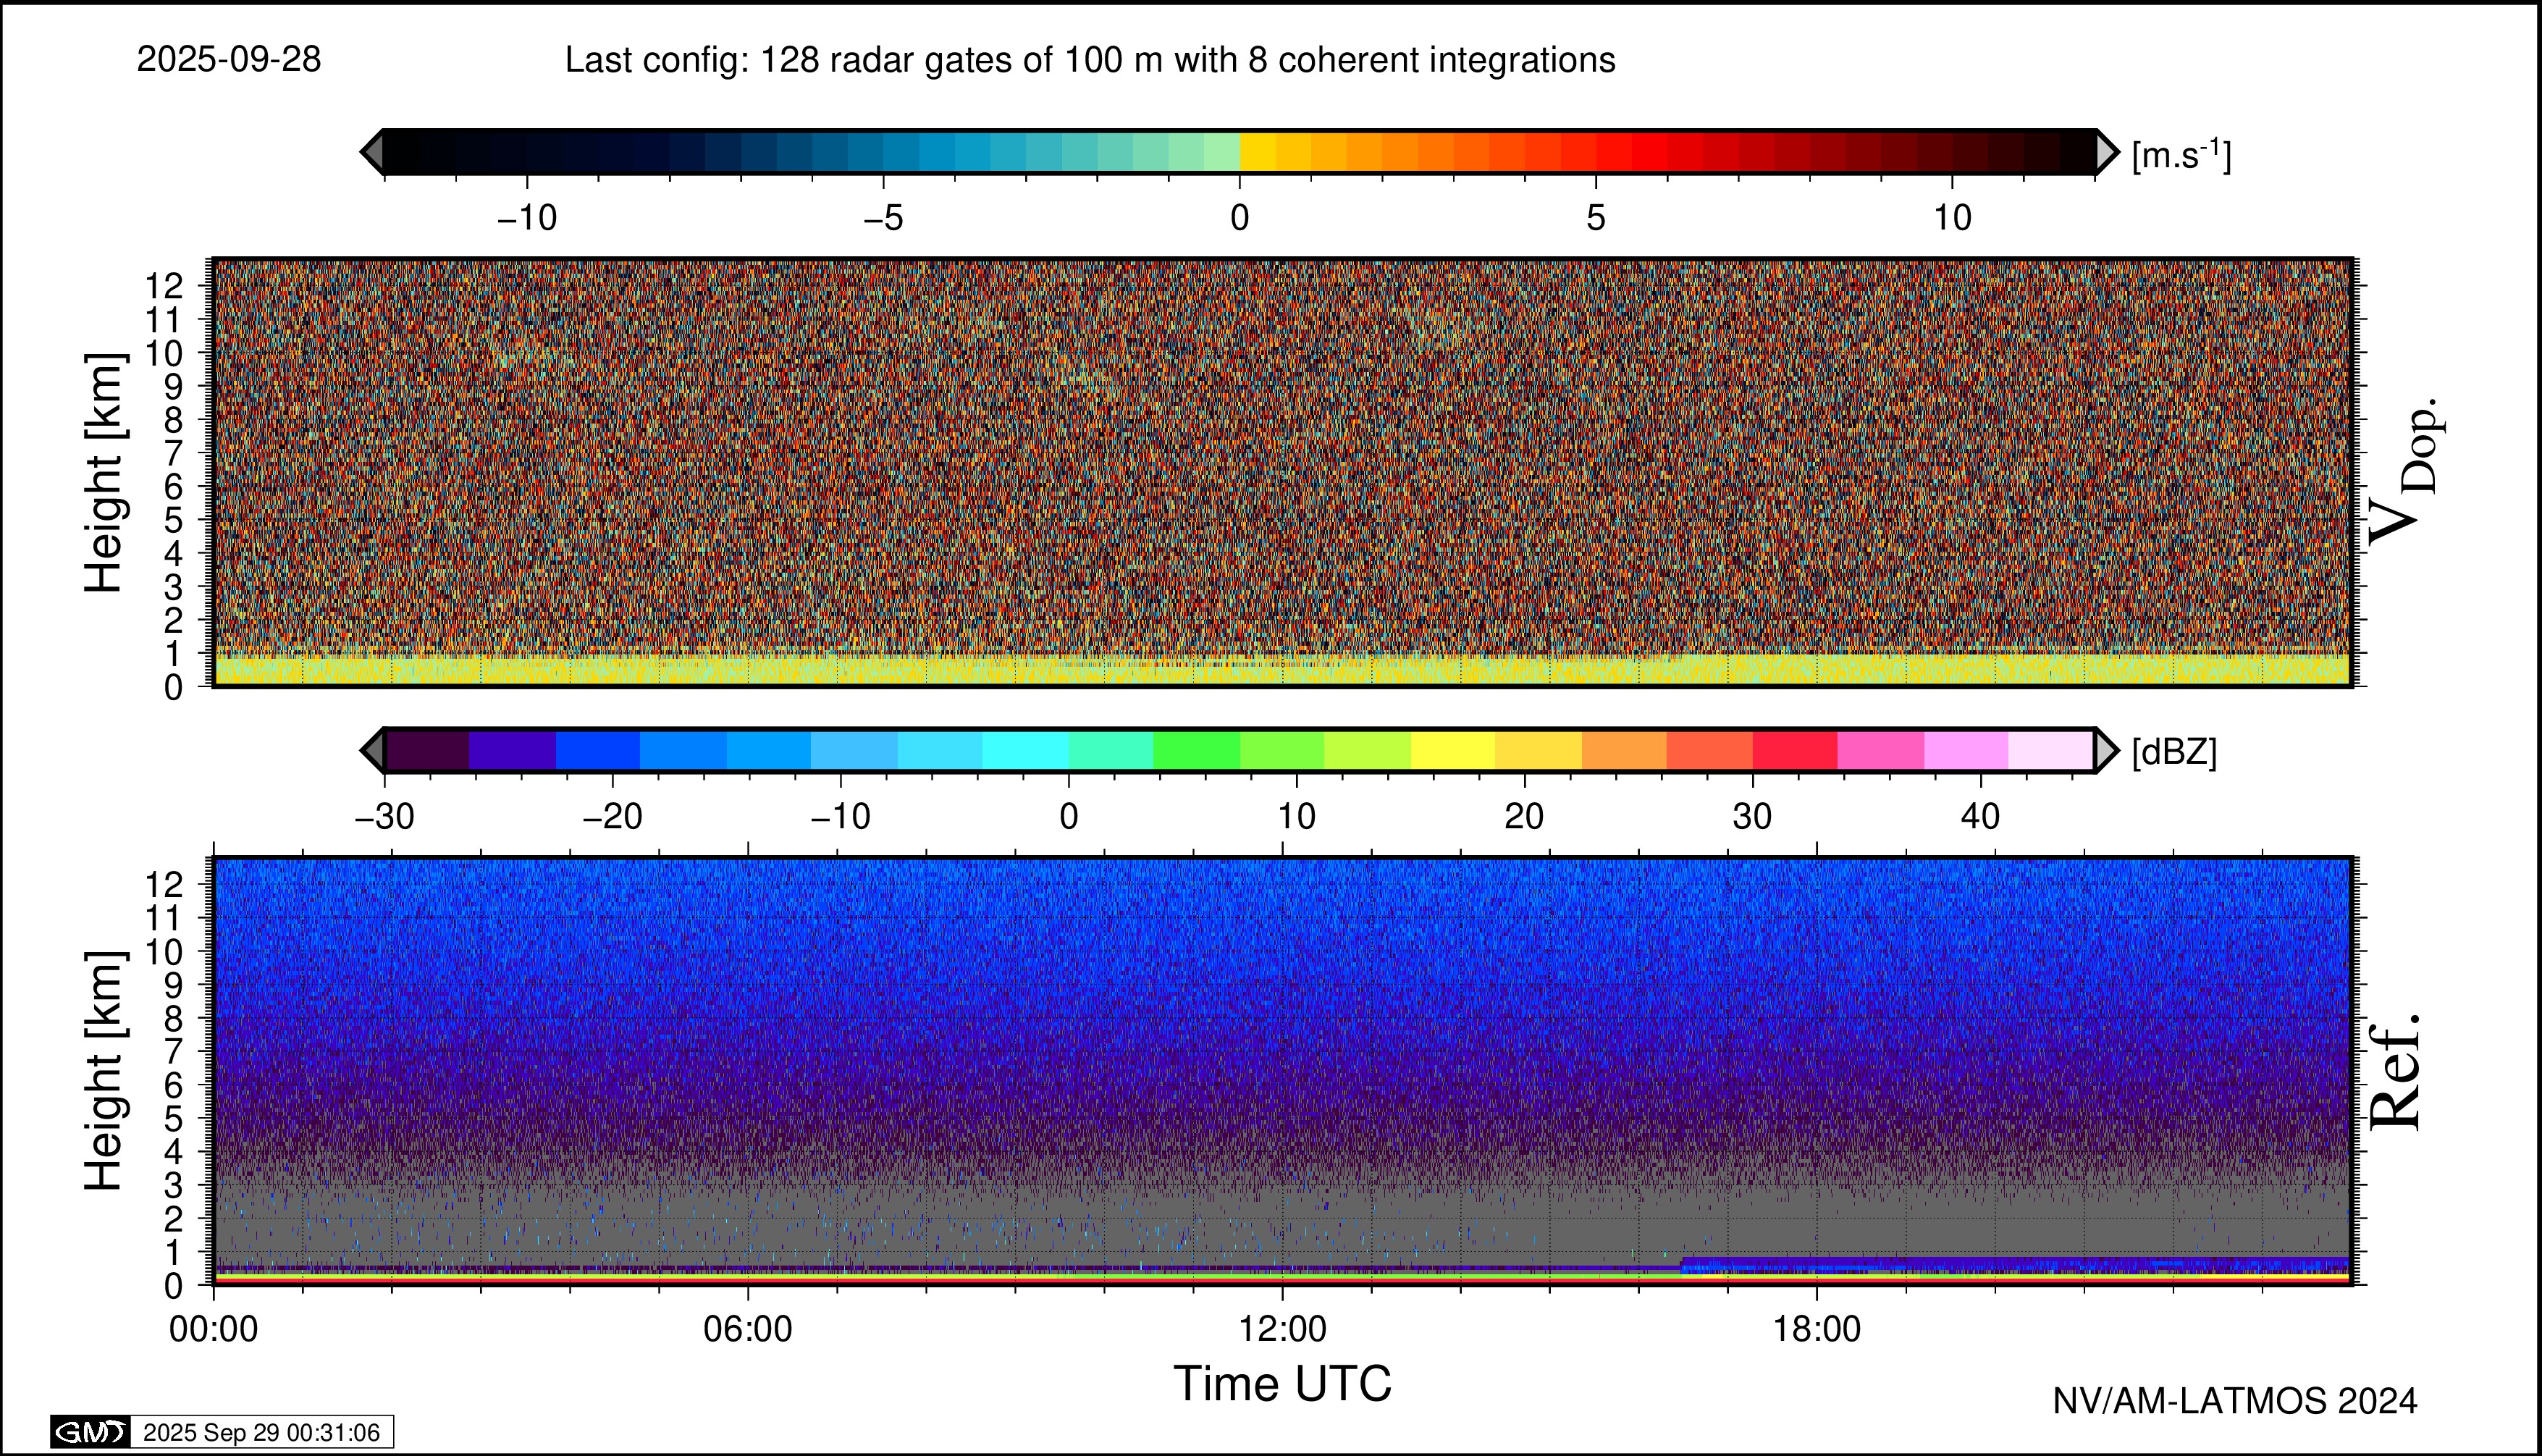The height and width of the screenshot is (1456, 2542).
Task: Pick the yellow swatch on dBZ colorbar
Action: tap(1453, 750)
